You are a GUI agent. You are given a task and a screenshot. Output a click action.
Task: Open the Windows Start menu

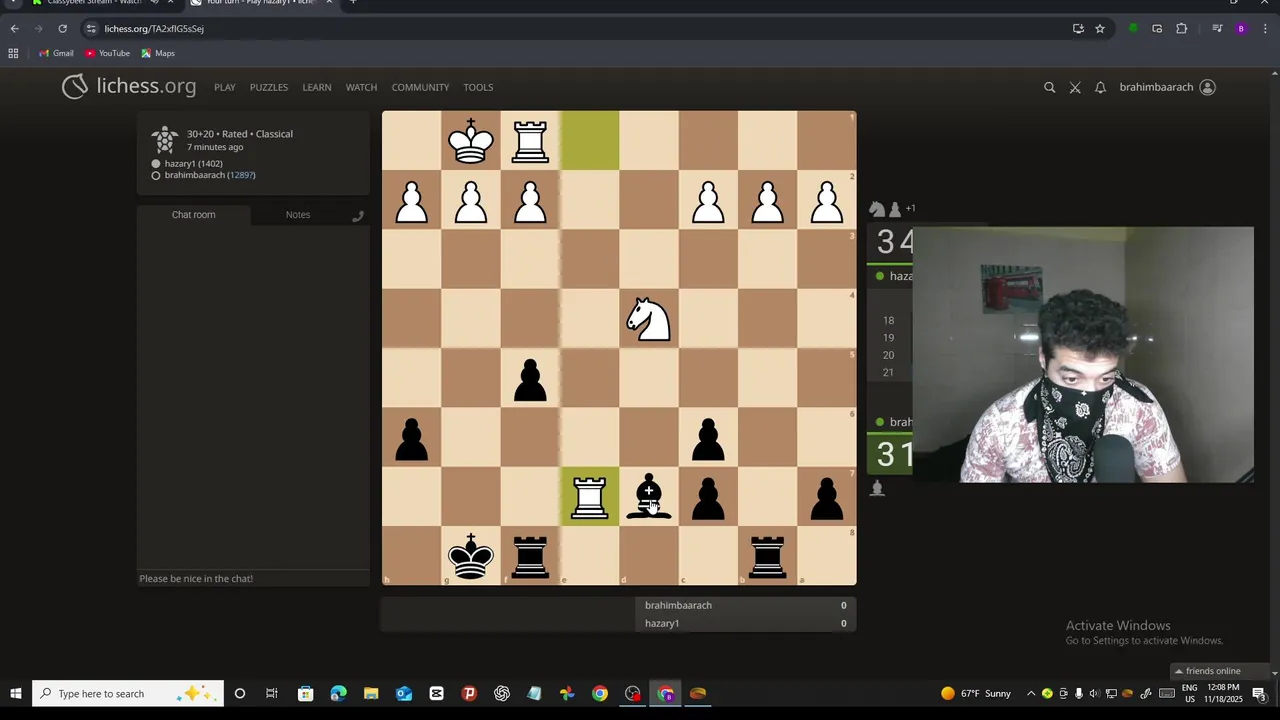[16, 694]
